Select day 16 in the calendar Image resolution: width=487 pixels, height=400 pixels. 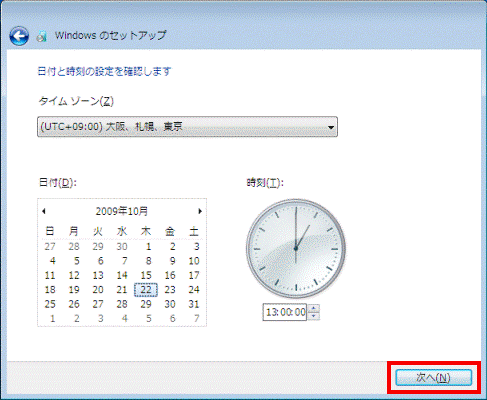(170, 275)
